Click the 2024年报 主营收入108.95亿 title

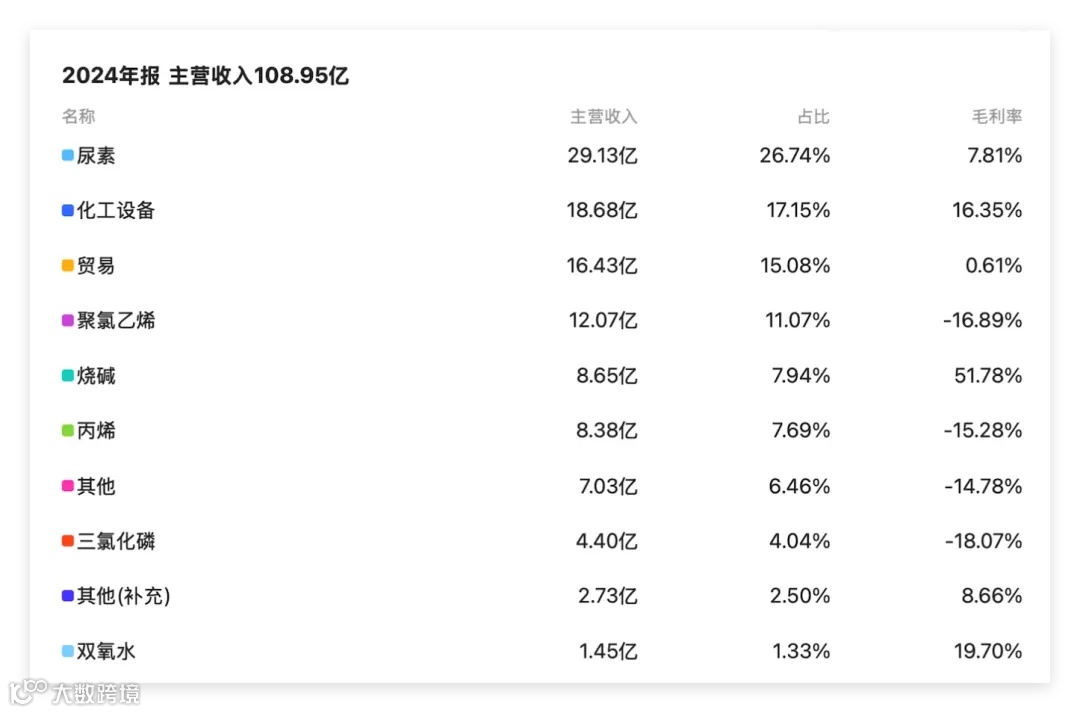point(205,76)
